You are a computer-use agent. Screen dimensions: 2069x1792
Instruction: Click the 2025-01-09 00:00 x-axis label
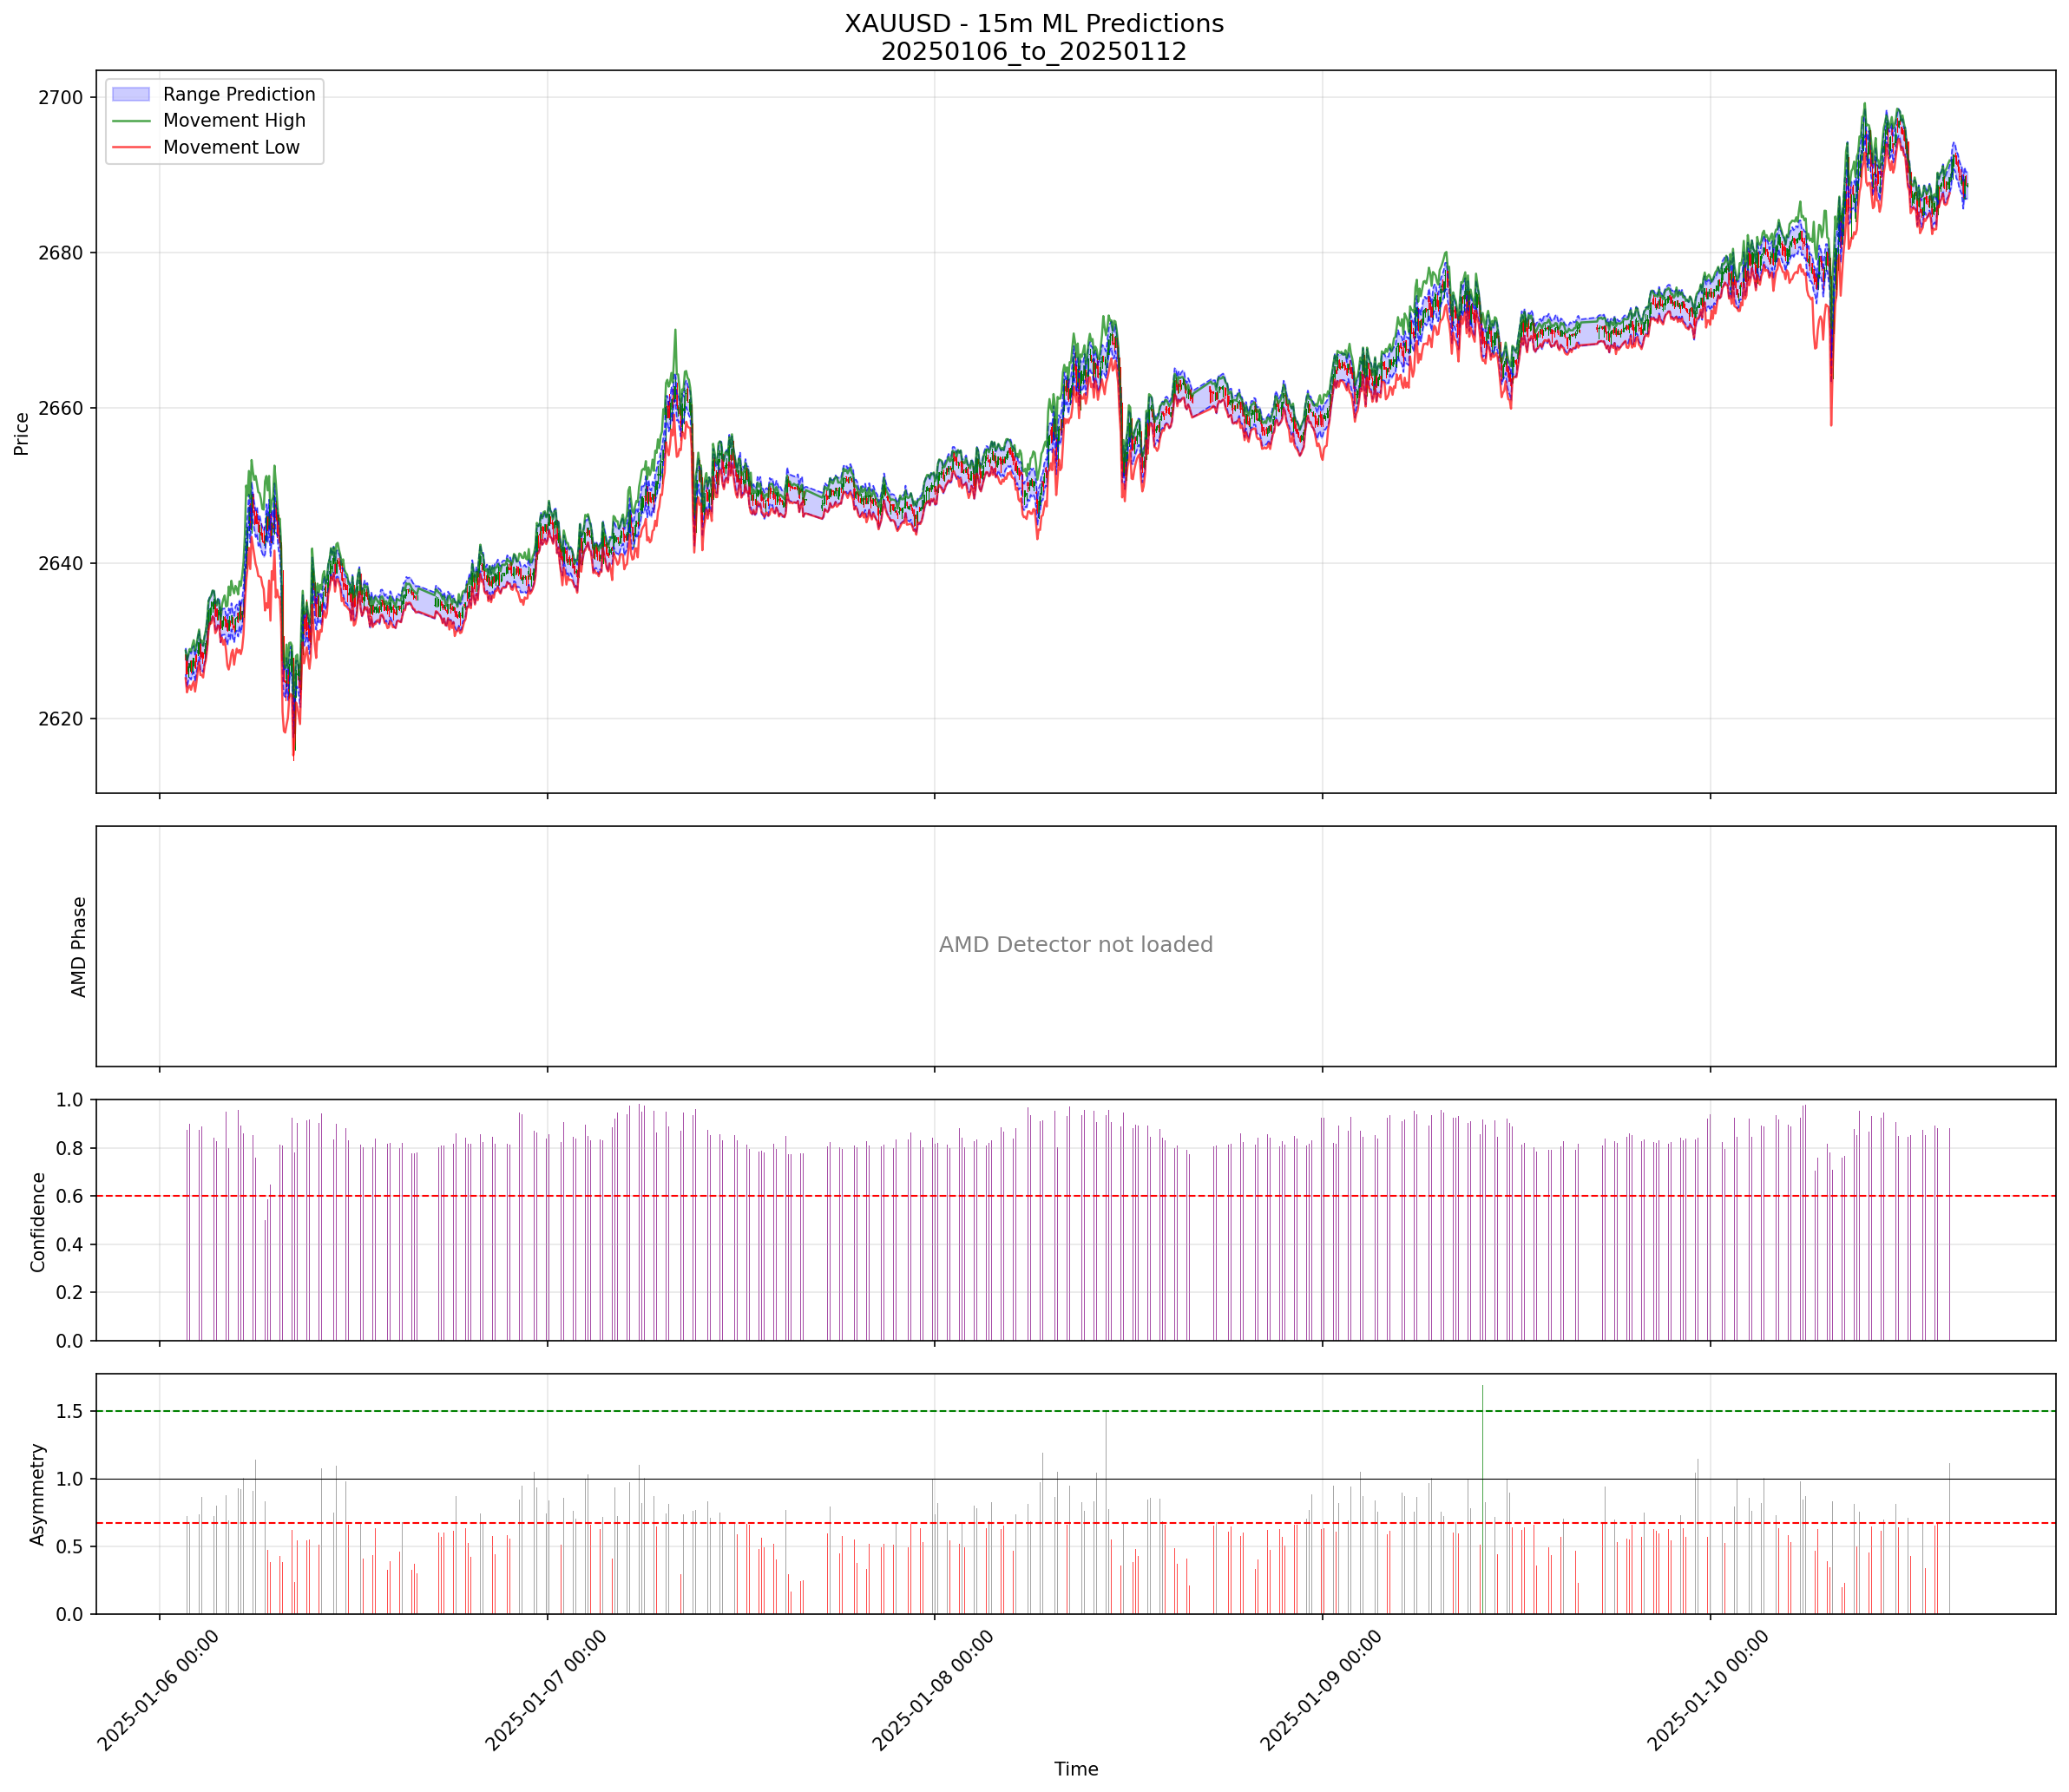pos(1320,1690)
